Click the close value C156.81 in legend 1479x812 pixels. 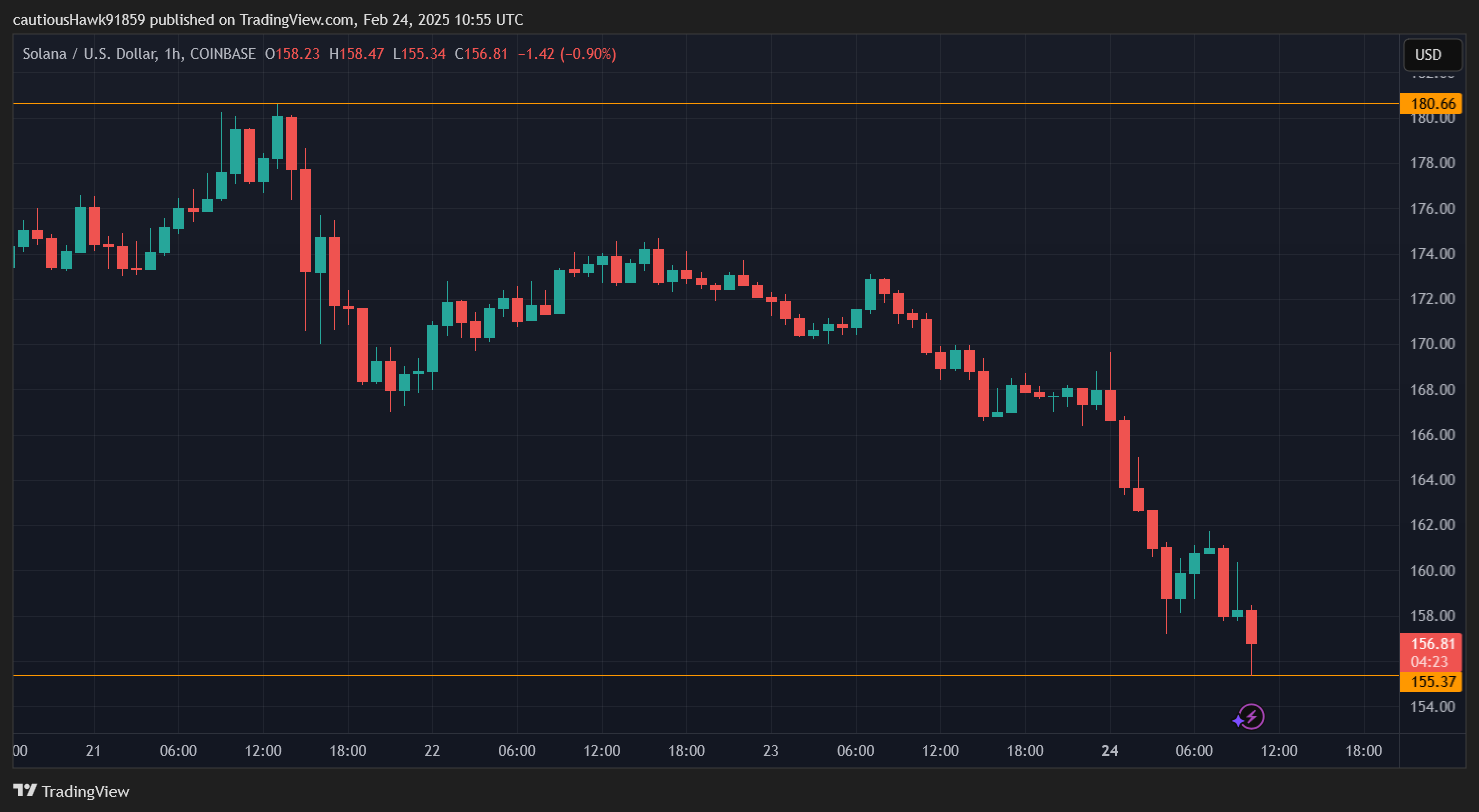point(481,54)
